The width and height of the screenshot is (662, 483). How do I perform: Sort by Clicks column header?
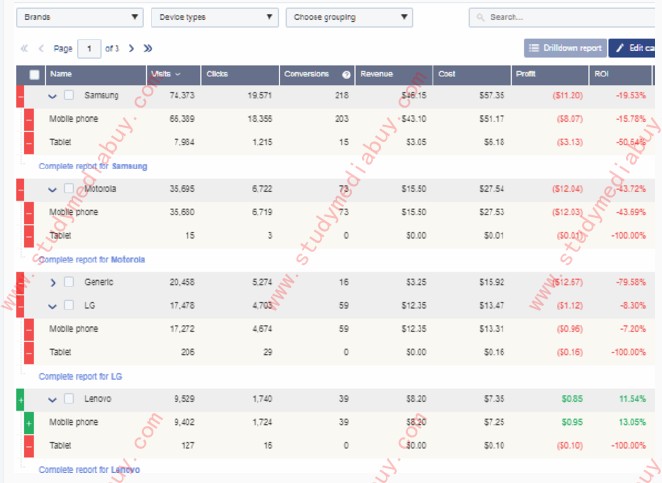pos(240,75)
